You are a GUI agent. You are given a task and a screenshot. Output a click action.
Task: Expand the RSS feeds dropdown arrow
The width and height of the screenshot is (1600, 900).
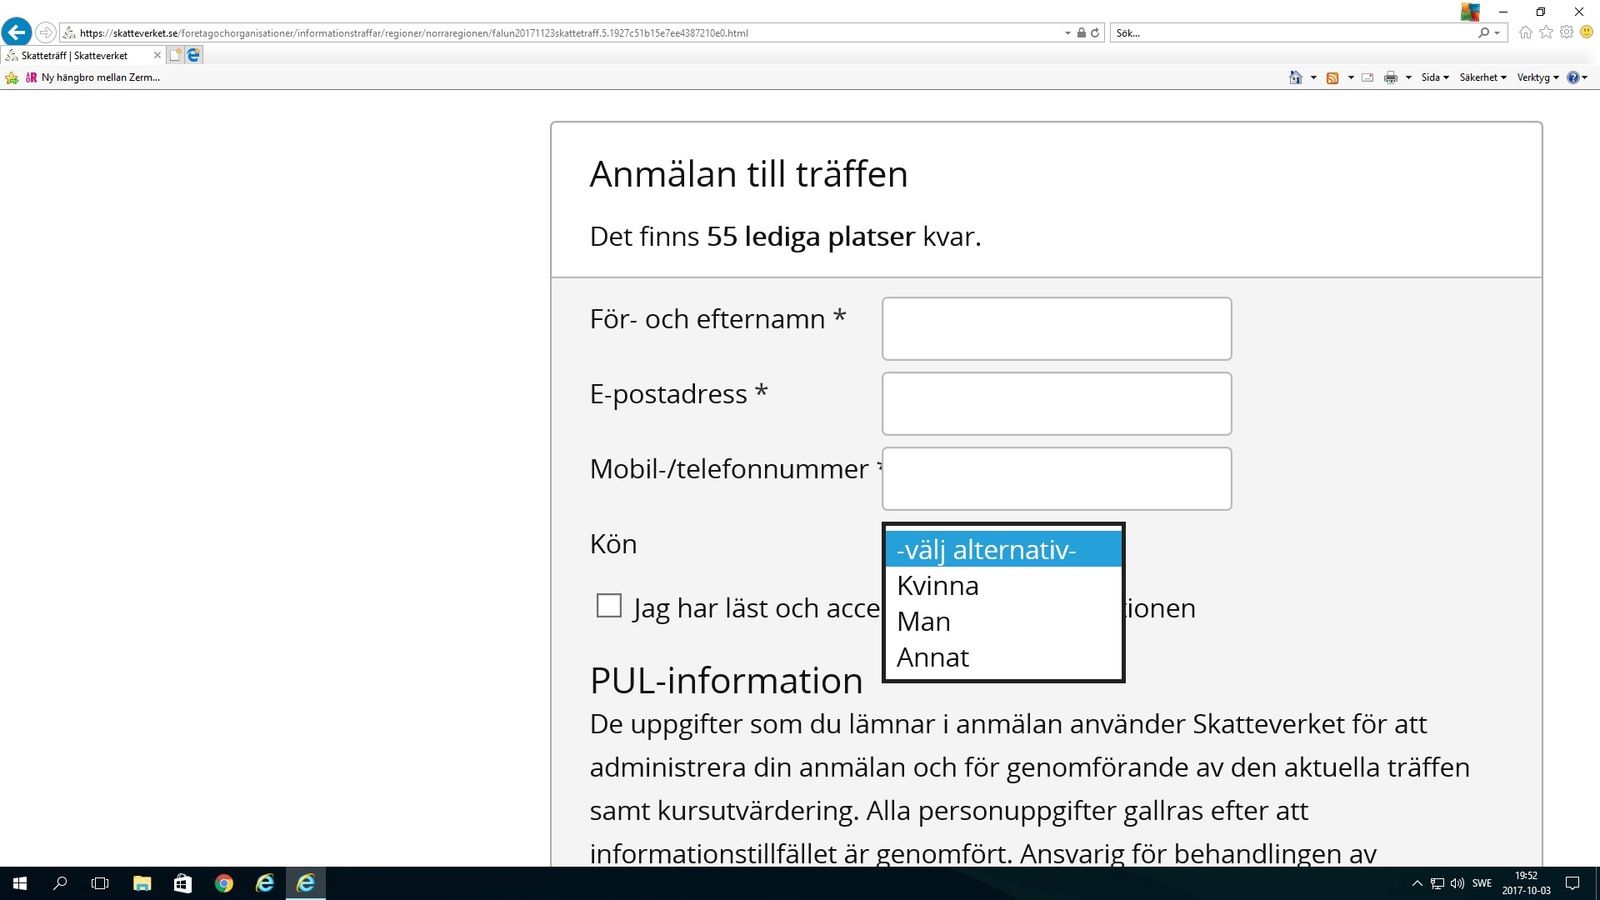pyautogui.click(x=1350, y=77)
